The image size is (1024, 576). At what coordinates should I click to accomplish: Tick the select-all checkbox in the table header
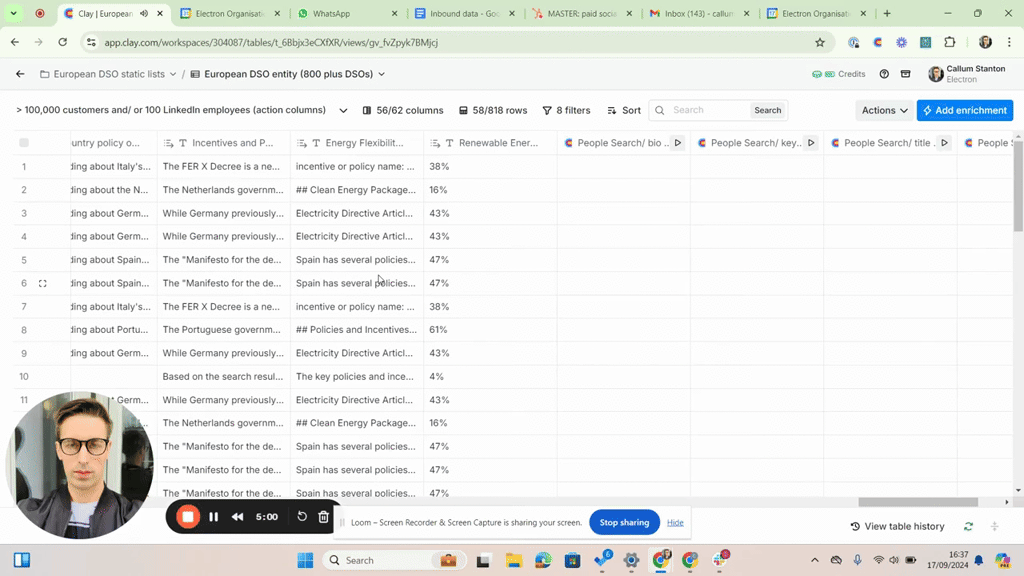coord(24,143)
